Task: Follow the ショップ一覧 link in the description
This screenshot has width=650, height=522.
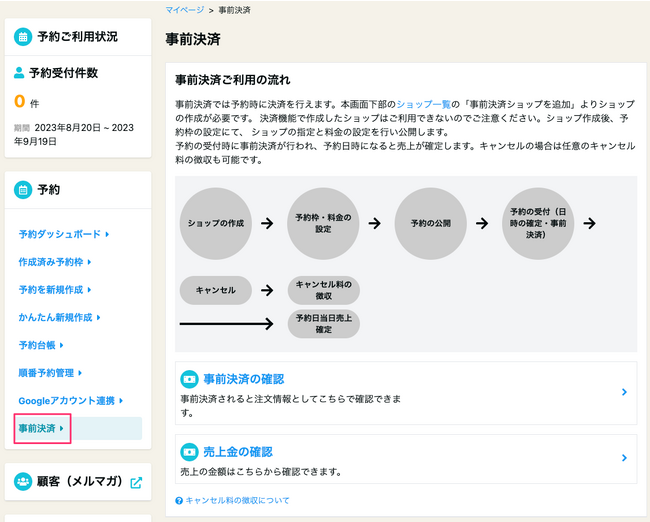Action: coord(423,104)
